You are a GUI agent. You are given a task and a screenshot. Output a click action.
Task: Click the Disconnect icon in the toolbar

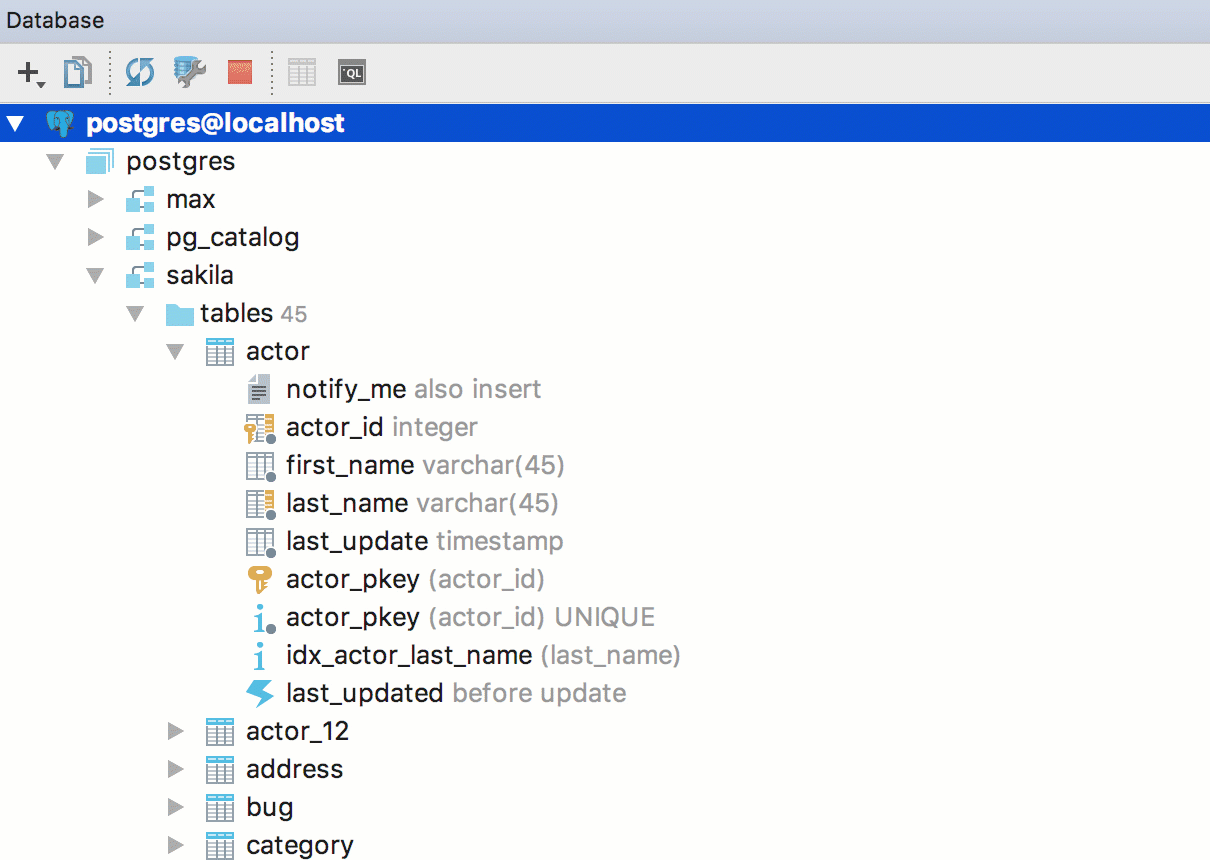pos(239,72)
